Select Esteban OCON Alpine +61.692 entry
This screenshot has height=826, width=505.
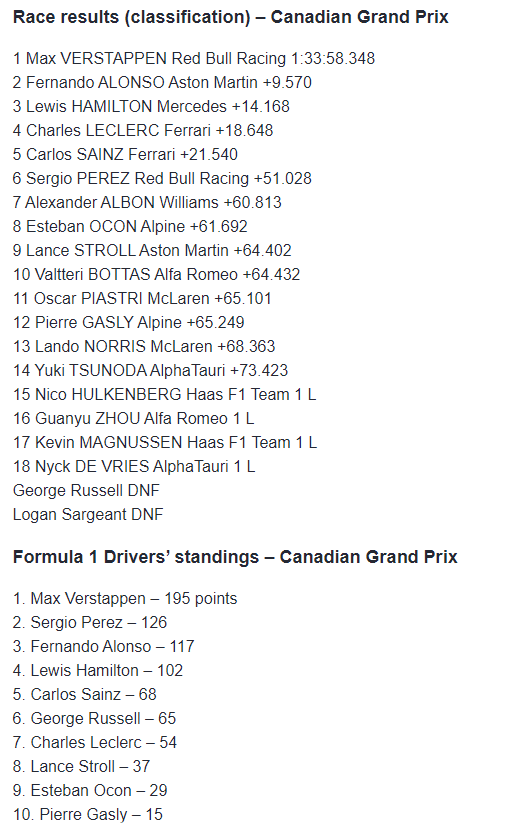click(130, 226)
